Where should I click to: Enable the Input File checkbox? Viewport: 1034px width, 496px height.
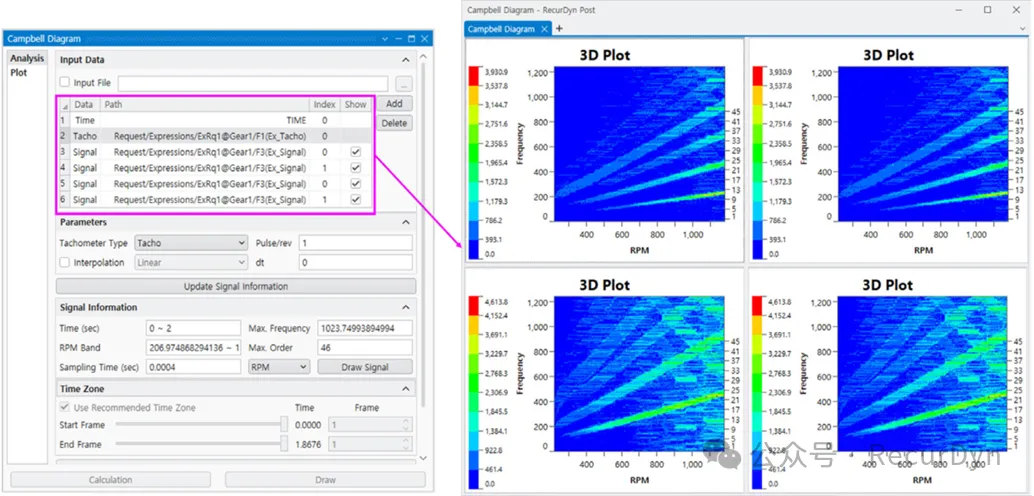[x=65, y=83]
